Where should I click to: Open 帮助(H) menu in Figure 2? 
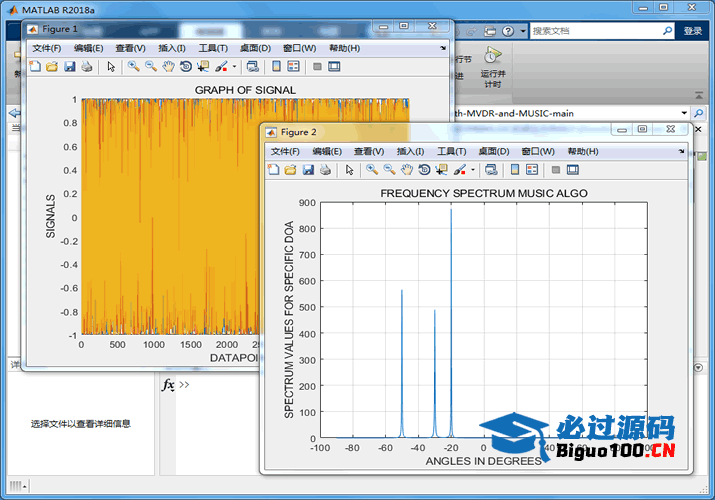pos(582,152)
